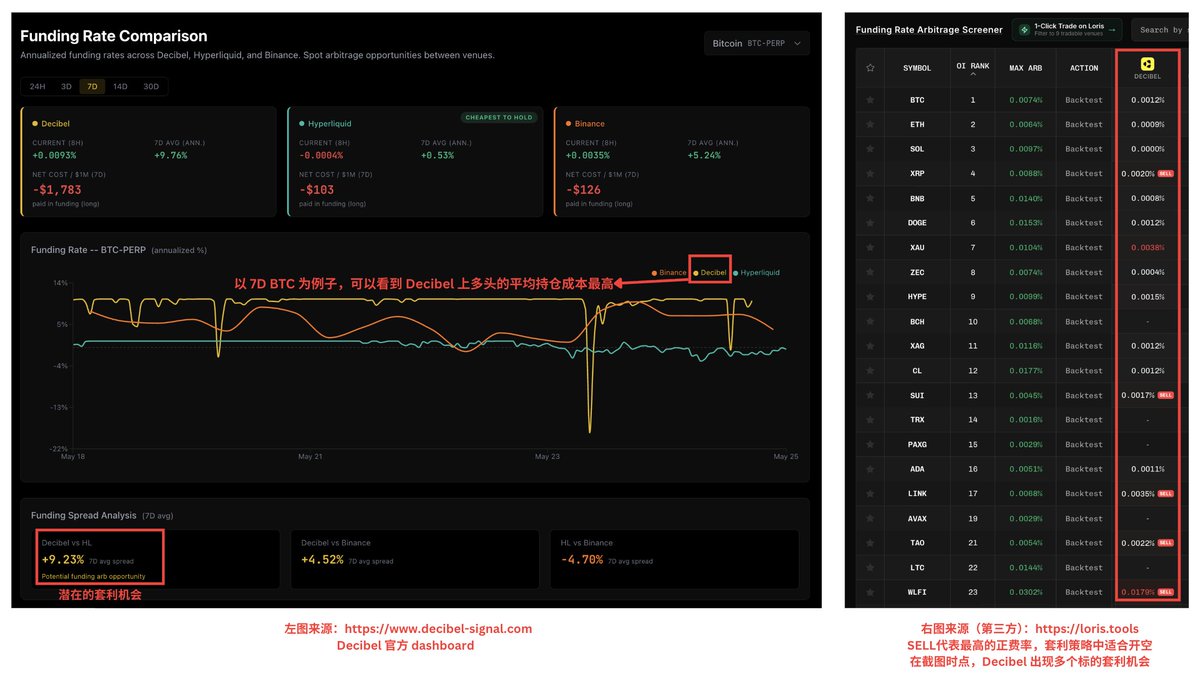Star the ZEC row
The height and width of the screenshot is (678, 1200).
click(870, 272)
